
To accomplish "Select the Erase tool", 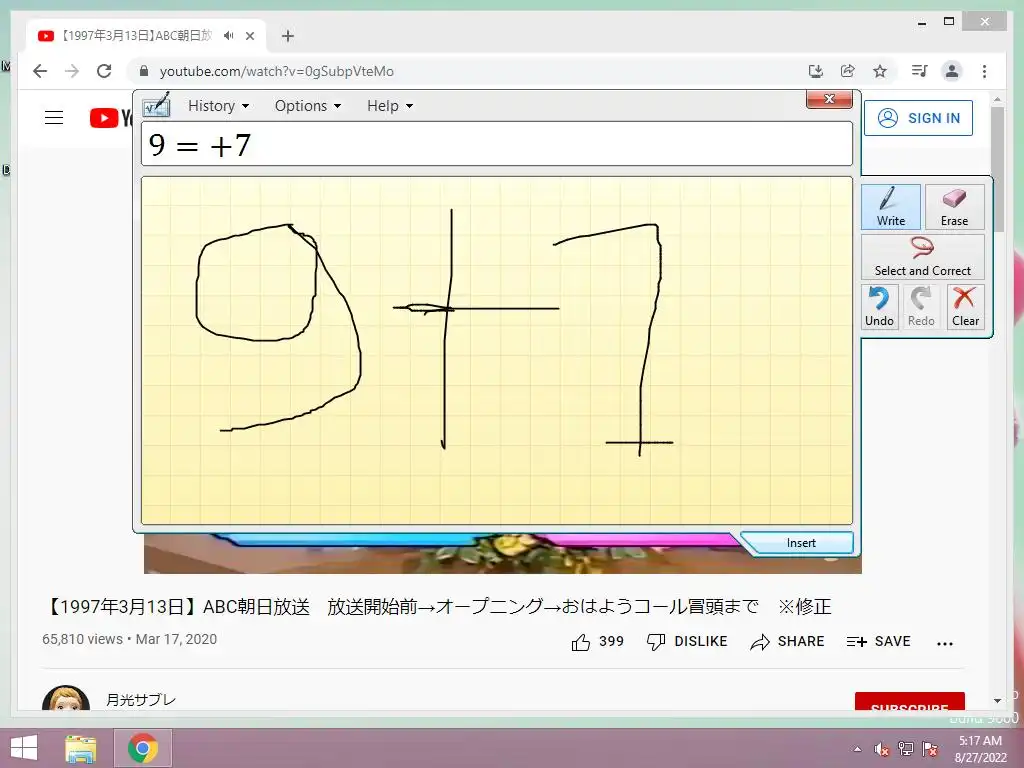I will (x=954, y=206).
